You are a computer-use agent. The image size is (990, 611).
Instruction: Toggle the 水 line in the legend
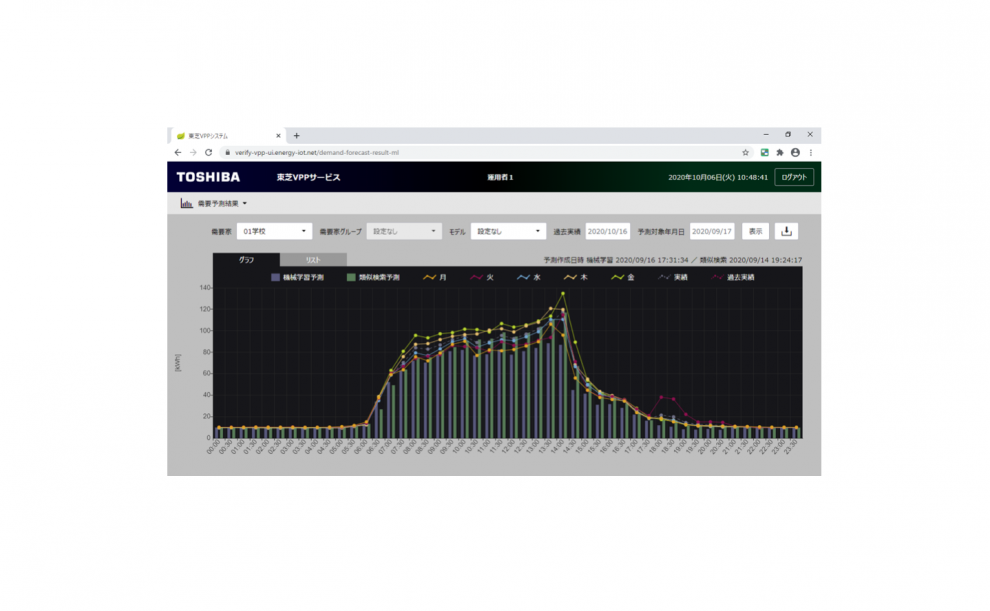pos(528,277)
